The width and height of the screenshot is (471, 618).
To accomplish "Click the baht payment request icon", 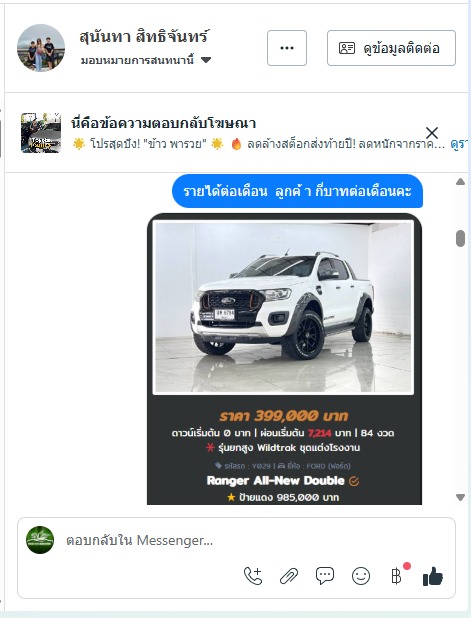I will coord(397,576).
